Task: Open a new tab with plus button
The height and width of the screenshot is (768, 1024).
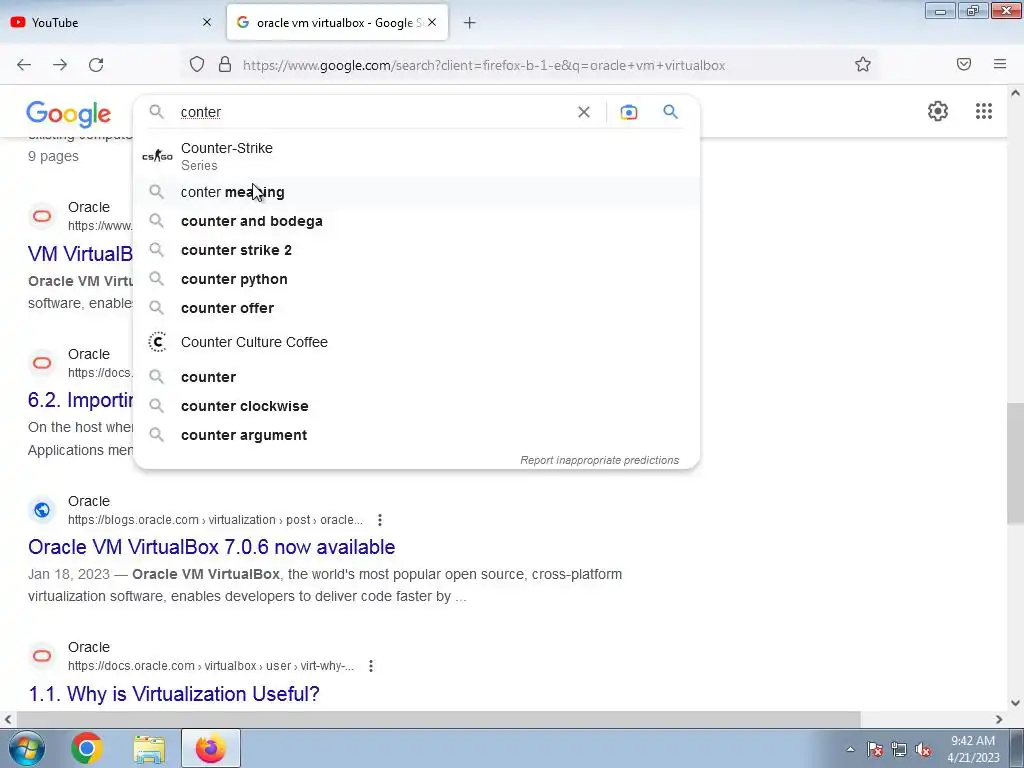Action: click(x=469, y=23)
